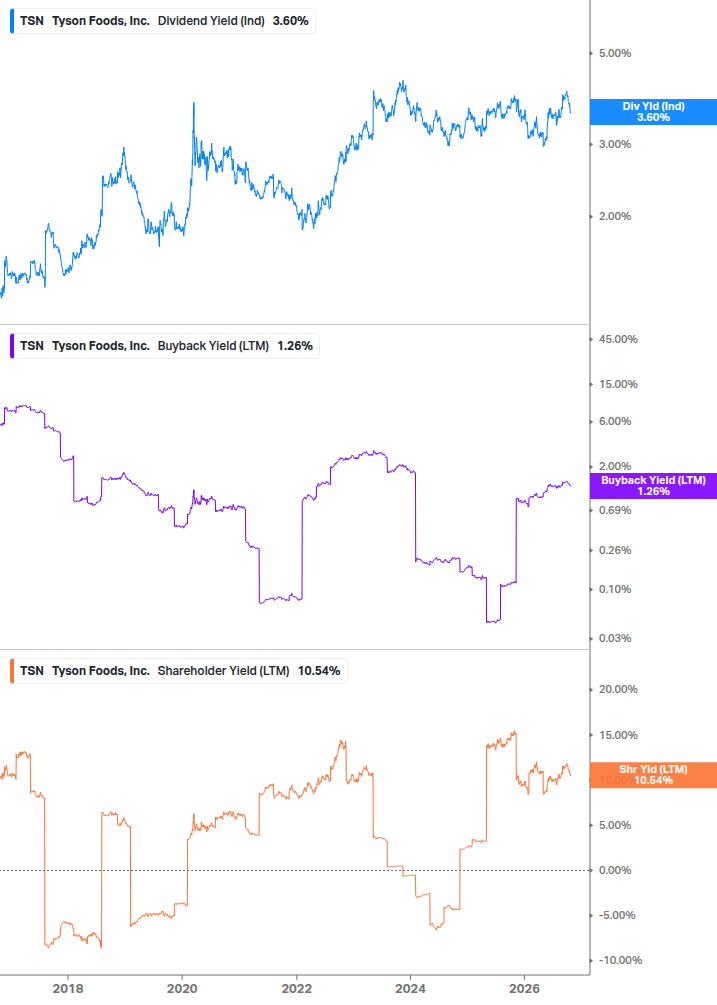Click the 3.60% value in the Dividend Yield legend
The image size is (717, 1005).
(x=290, y=21)
